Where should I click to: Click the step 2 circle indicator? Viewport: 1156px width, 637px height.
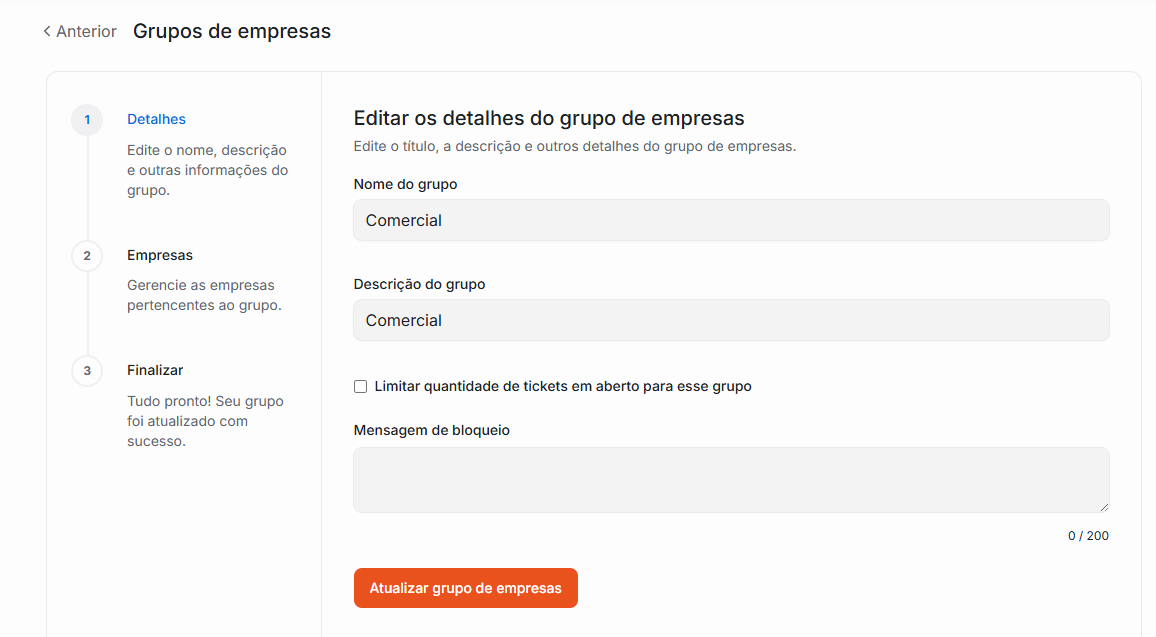point(87,256)
